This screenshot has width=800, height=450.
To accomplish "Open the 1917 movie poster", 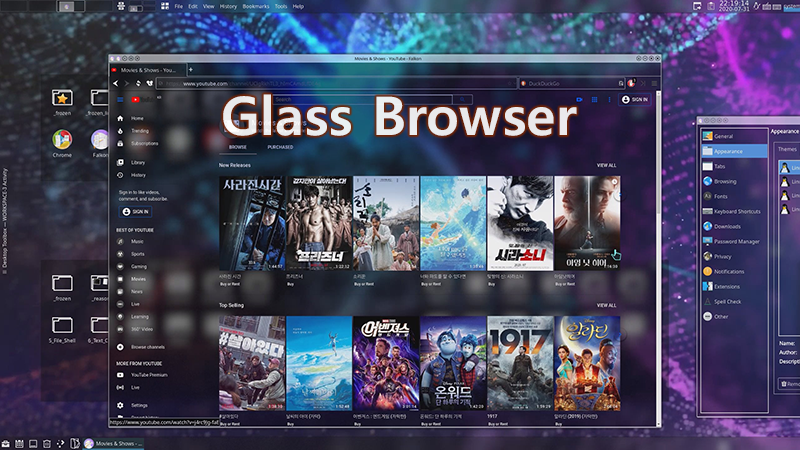I will point(520,363).
